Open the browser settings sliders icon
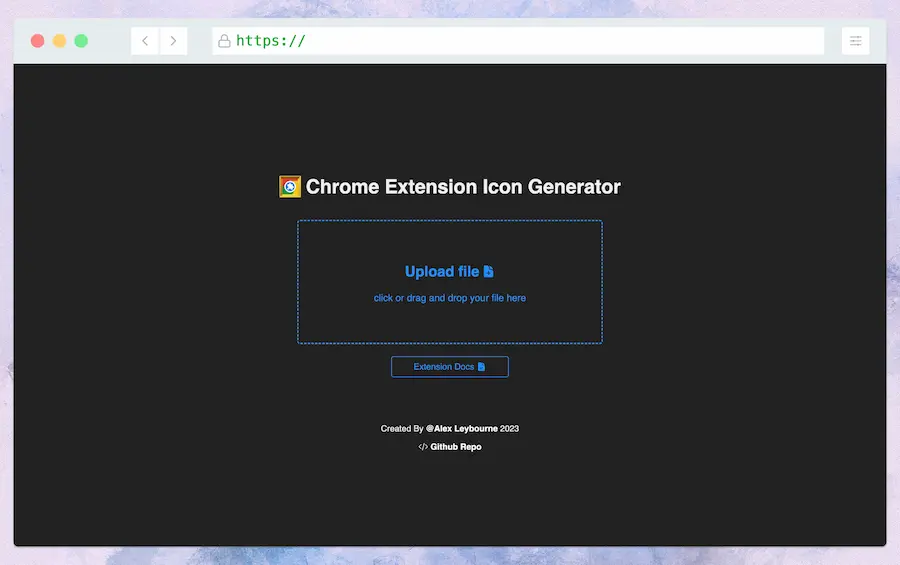Screen dimensions: 900x565 (x=855, y=41)
